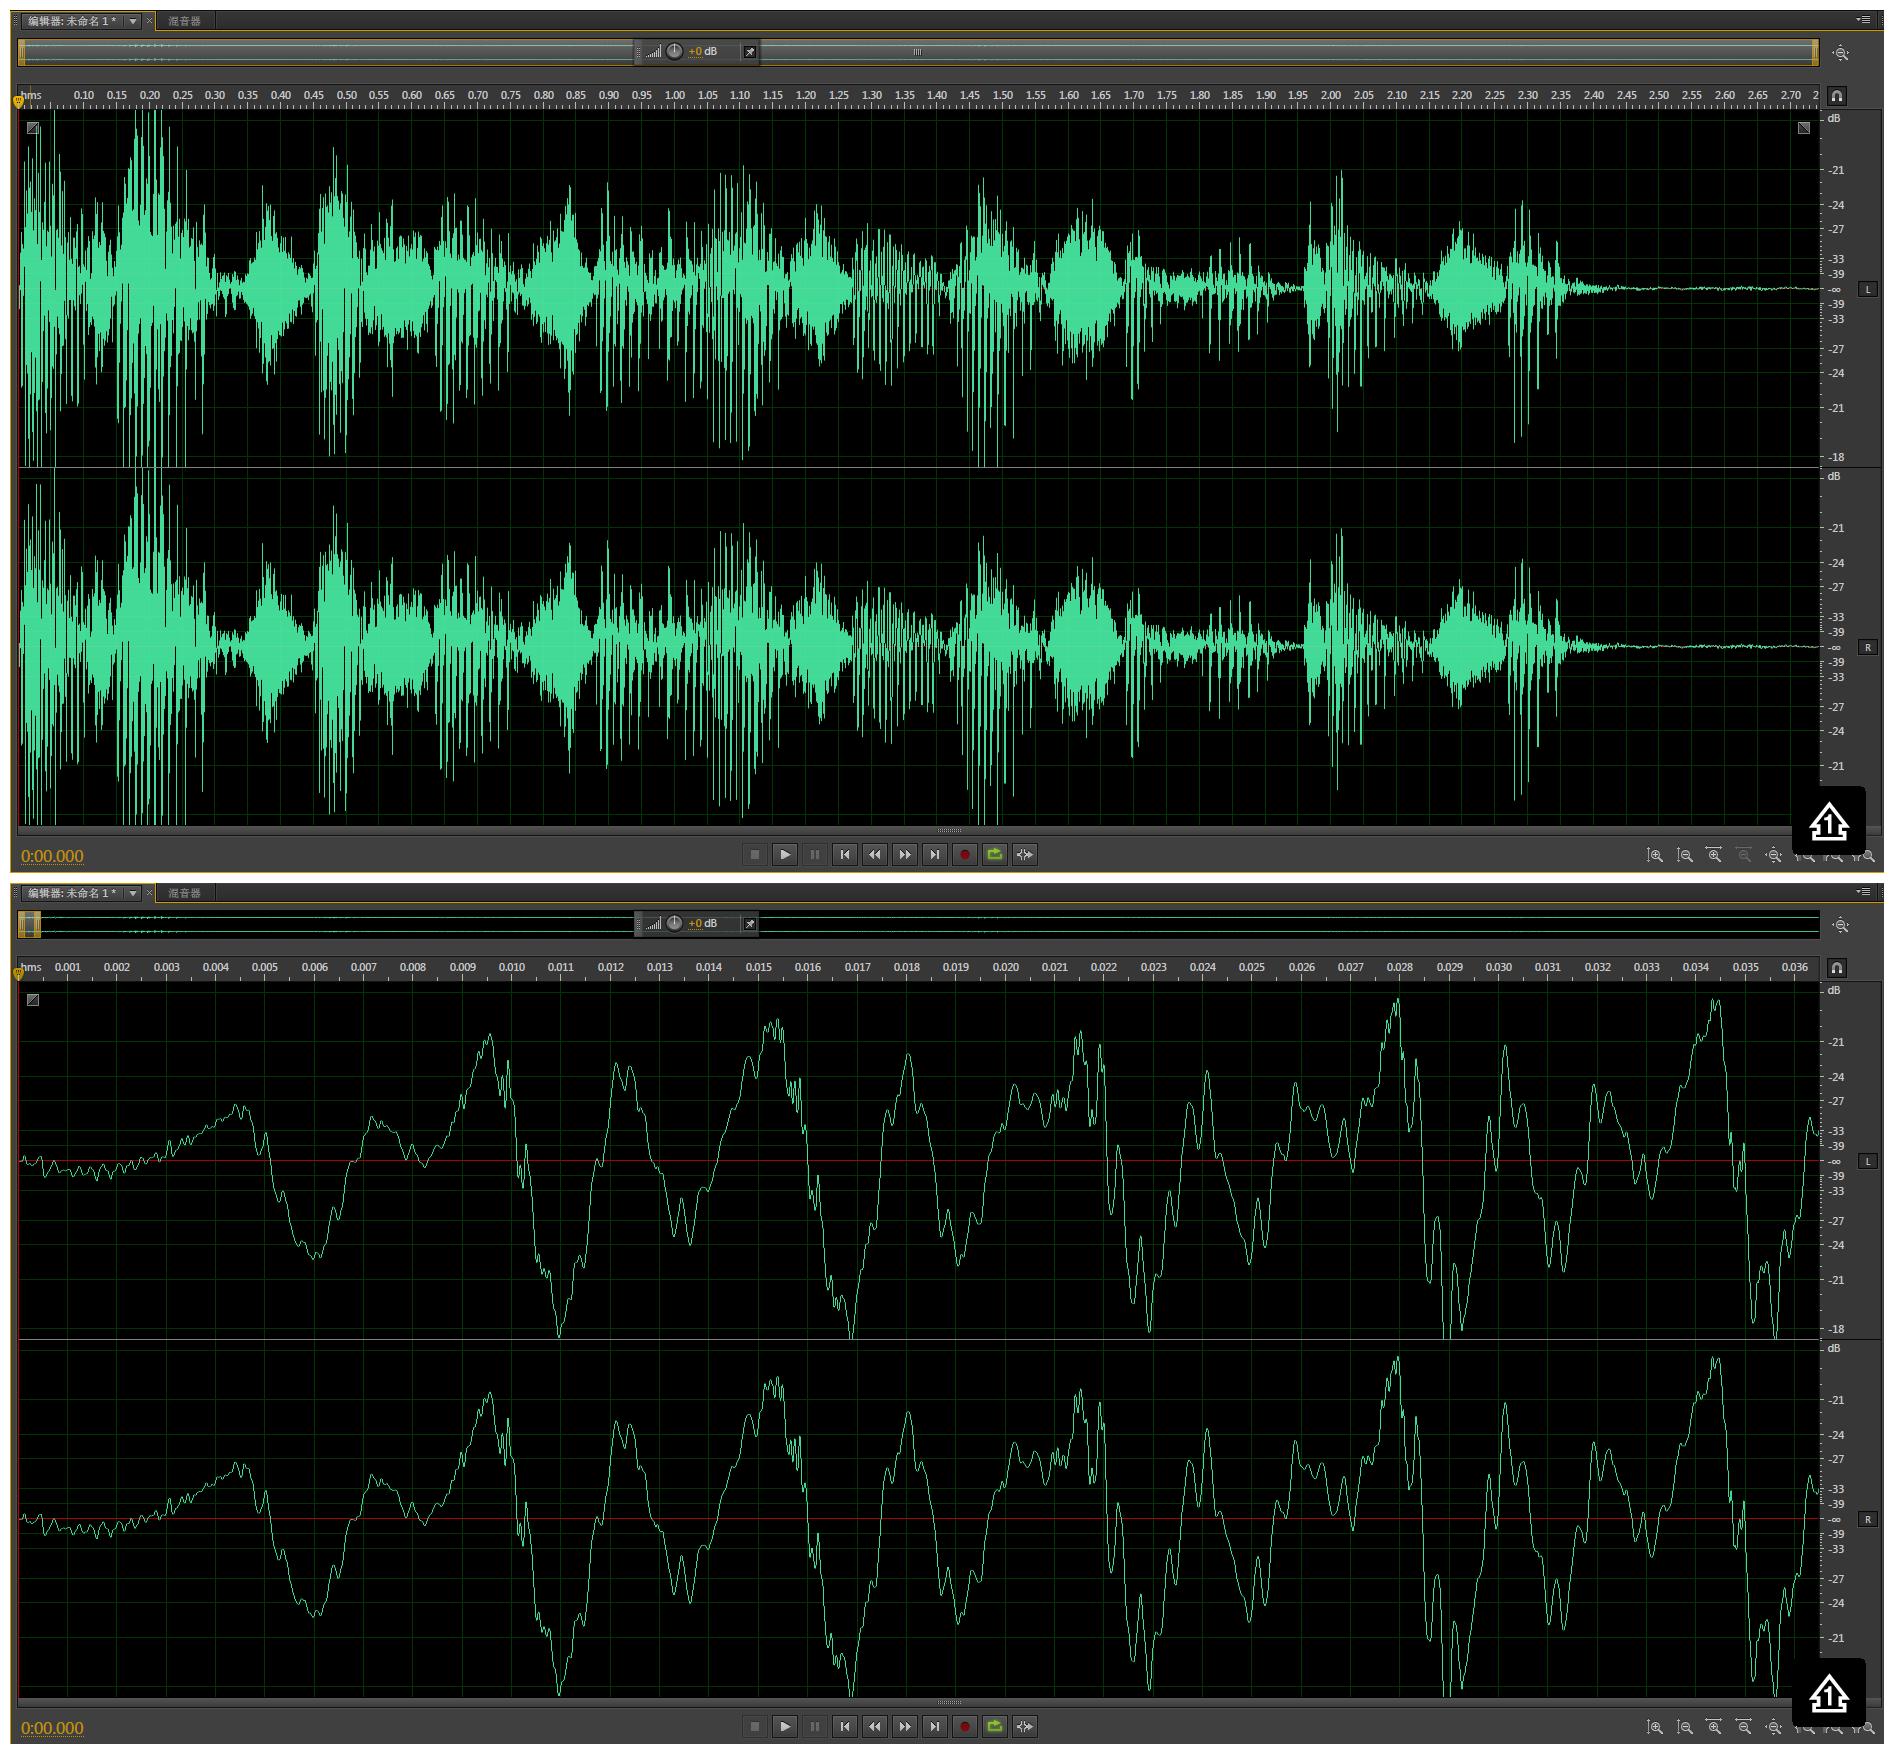Click the upper navigator overview bar grip

917,52
